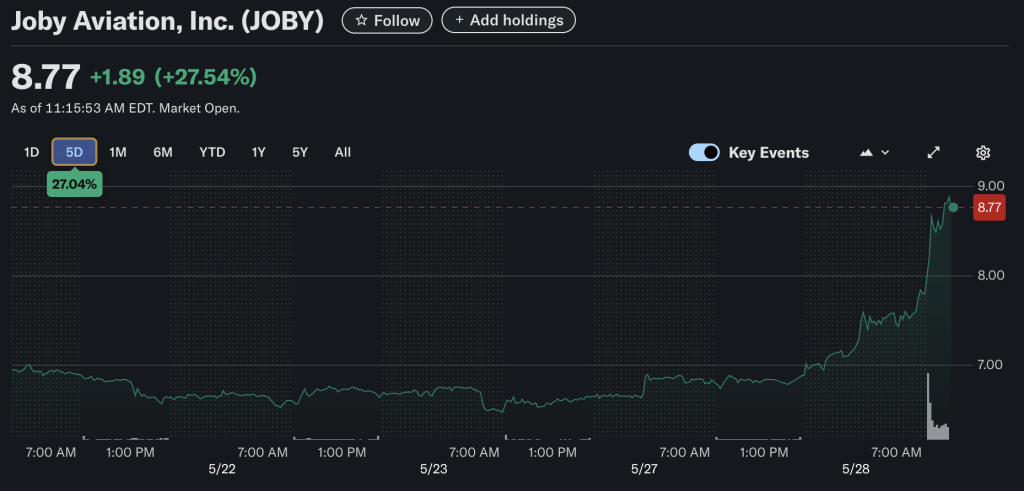Click the green current price dot on chart

[953, 208]
